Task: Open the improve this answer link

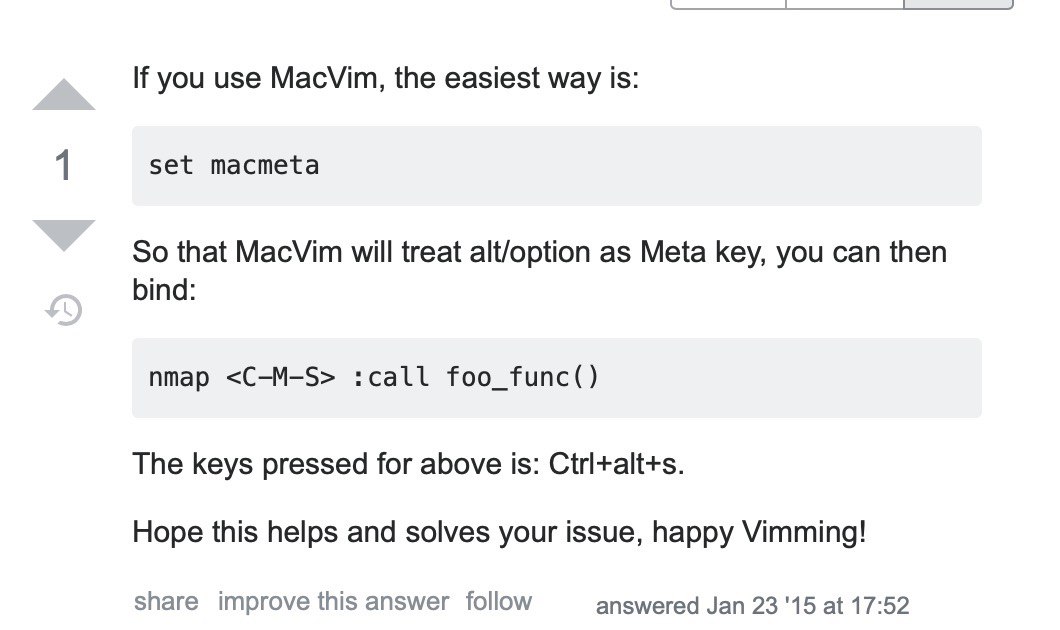Action: tap(333, 601)
